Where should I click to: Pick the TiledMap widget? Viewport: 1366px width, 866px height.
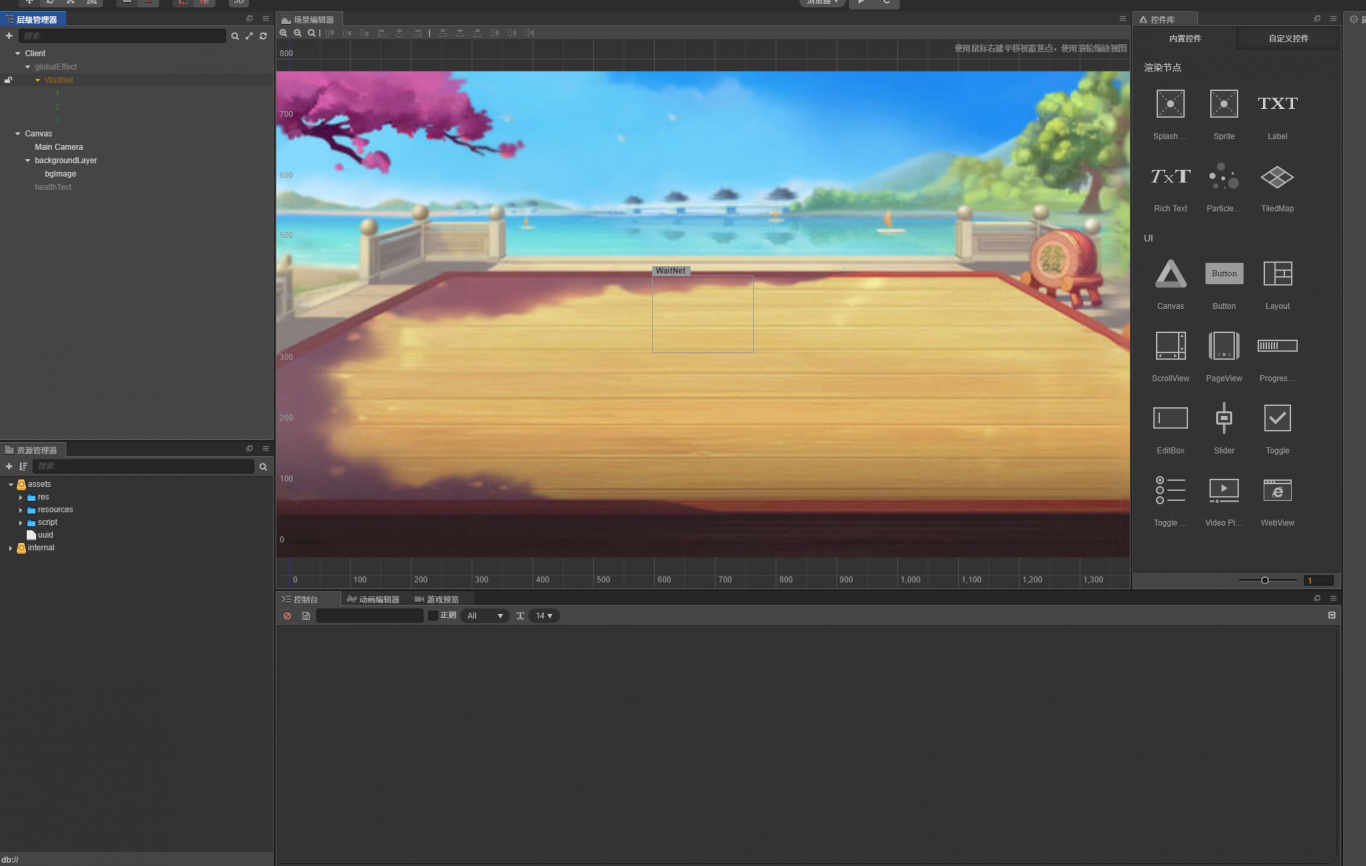[1277, 177]
